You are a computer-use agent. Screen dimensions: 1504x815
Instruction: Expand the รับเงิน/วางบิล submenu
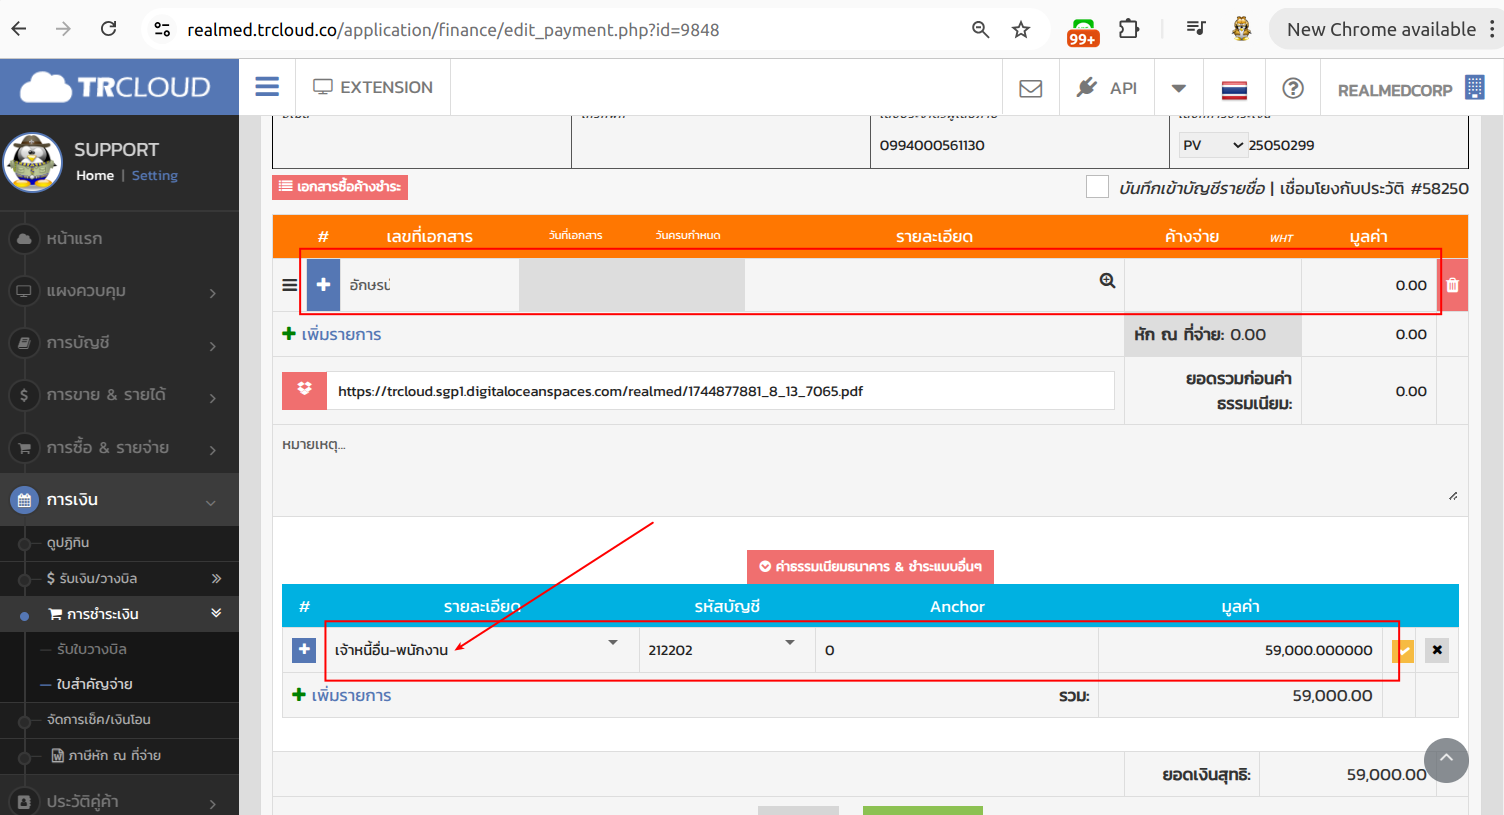[119, 578]
